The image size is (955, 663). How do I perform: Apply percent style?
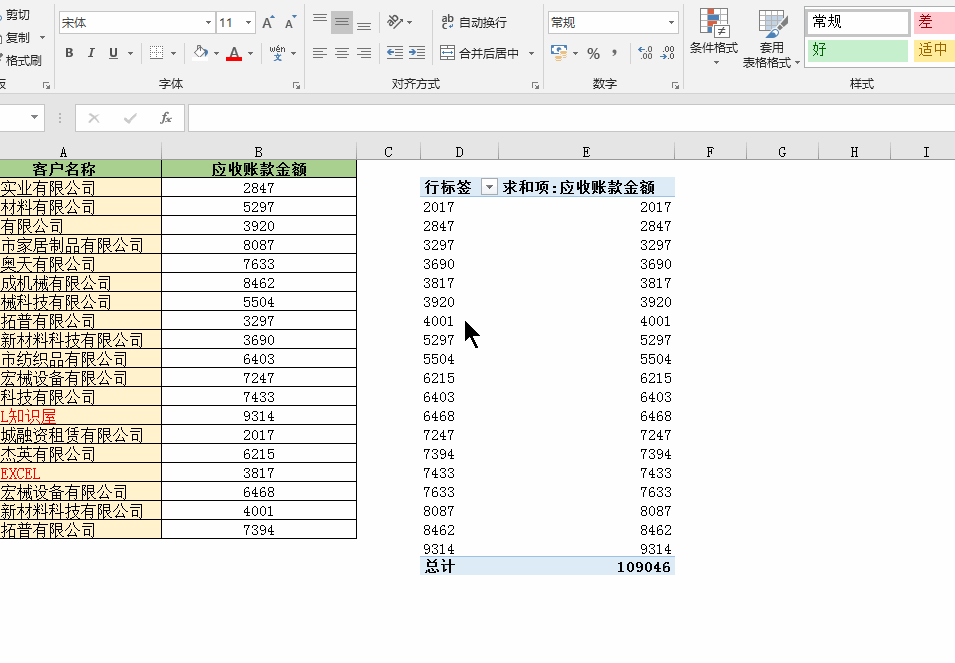pos(593,54)
